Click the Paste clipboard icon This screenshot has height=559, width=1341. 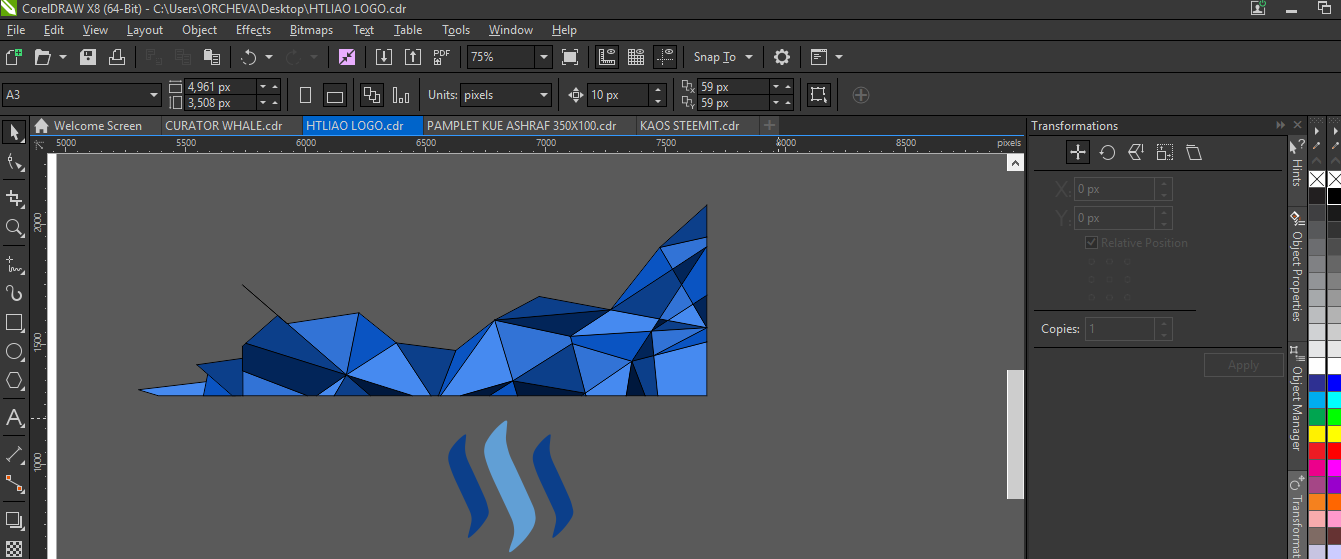point(211,57)
